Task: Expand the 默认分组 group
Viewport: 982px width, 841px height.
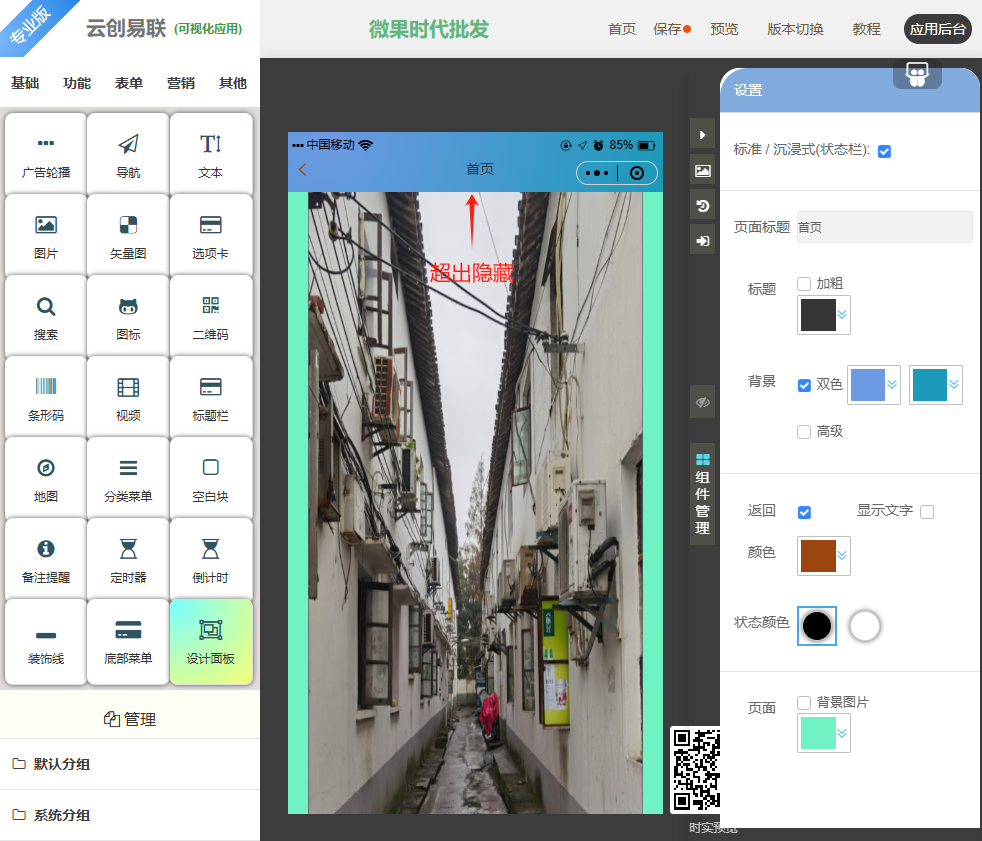Action: pos(62,764)
